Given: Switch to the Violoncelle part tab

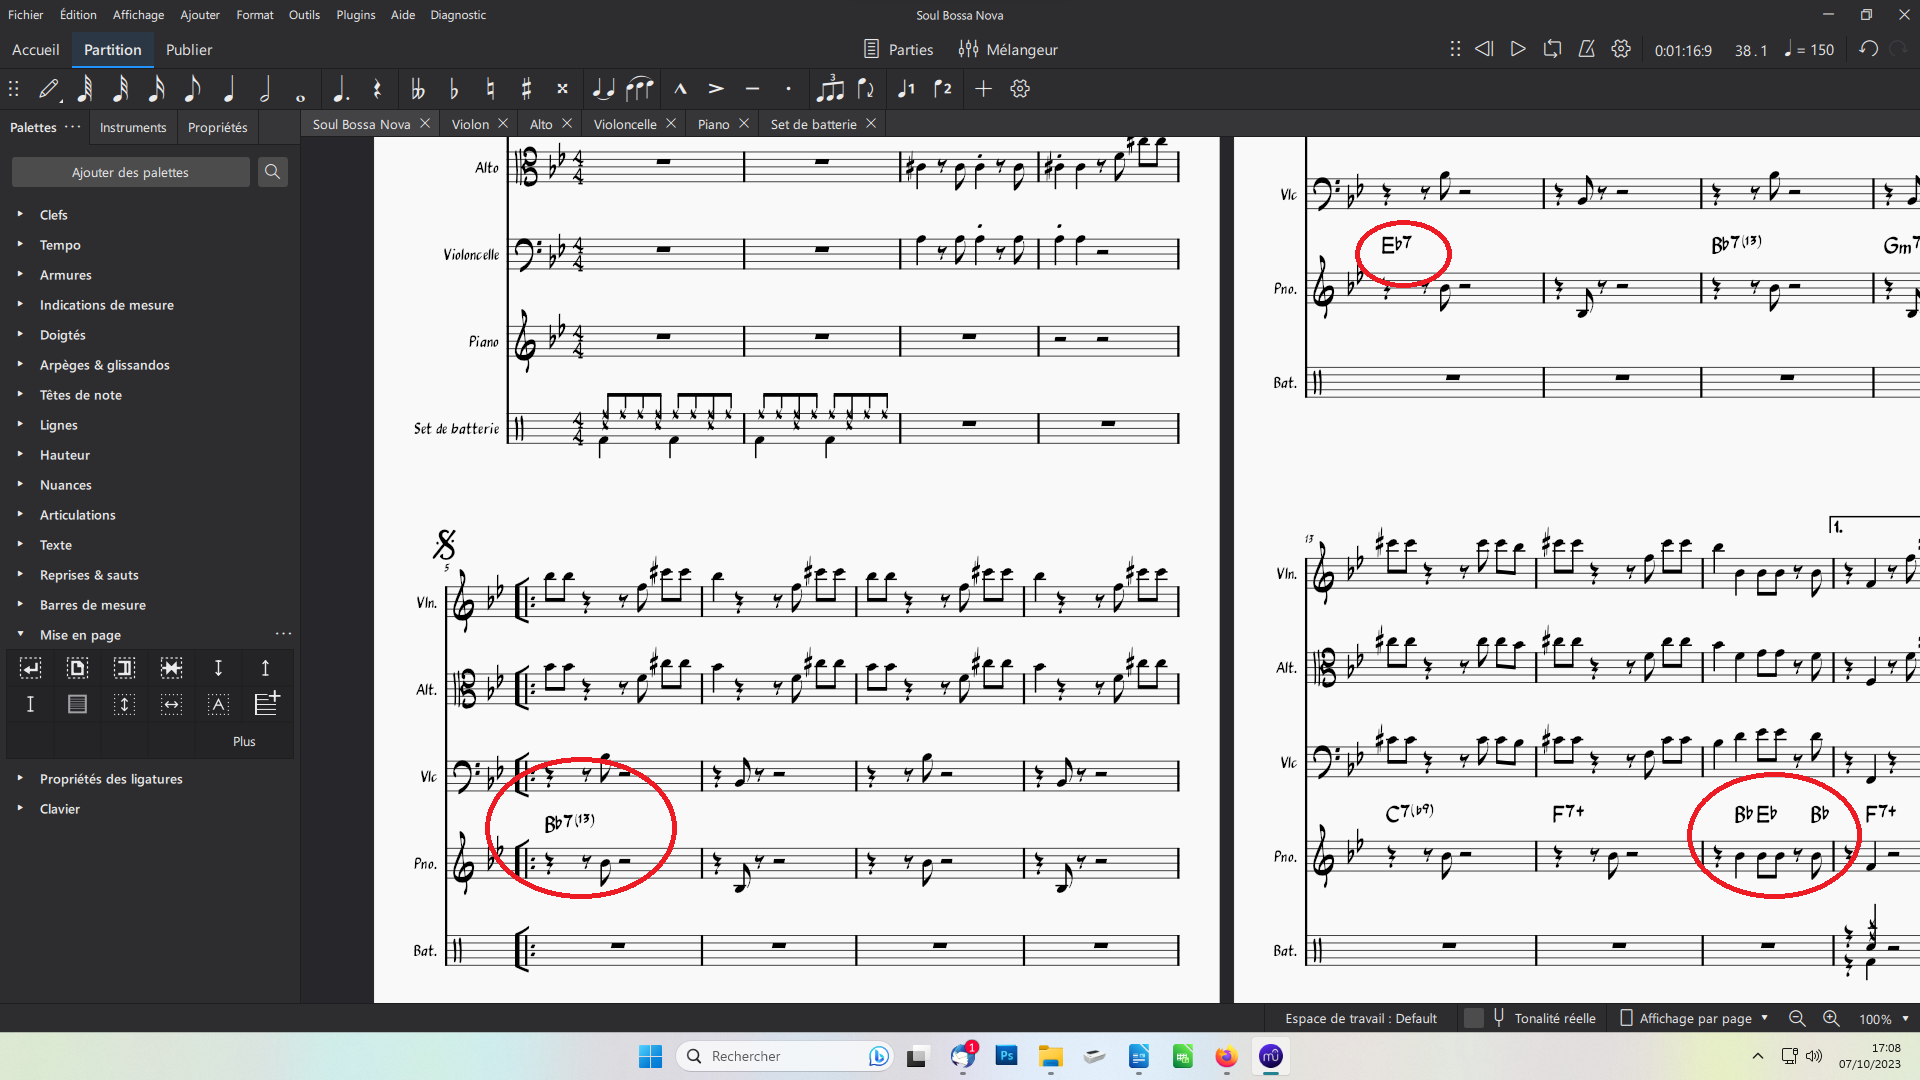Looking at the screenshot, I should coord(625,123).
